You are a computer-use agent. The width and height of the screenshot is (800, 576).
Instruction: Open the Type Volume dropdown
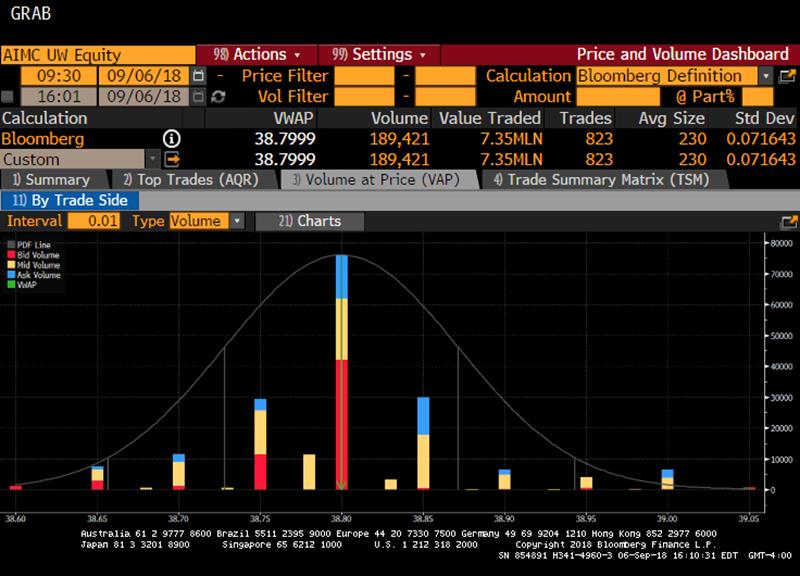pos(237,221)
